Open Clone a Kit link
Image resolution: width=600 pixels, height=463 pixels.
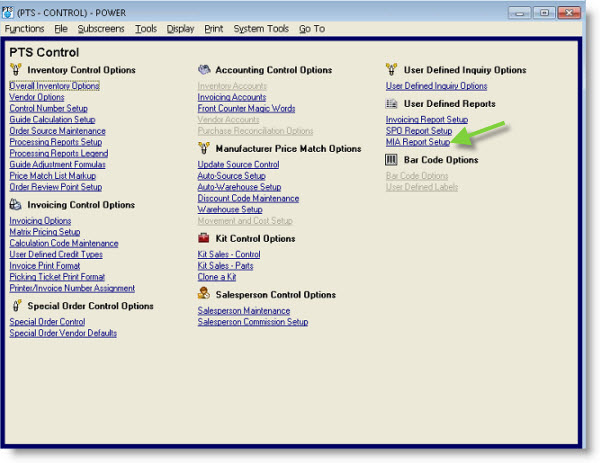217,277
